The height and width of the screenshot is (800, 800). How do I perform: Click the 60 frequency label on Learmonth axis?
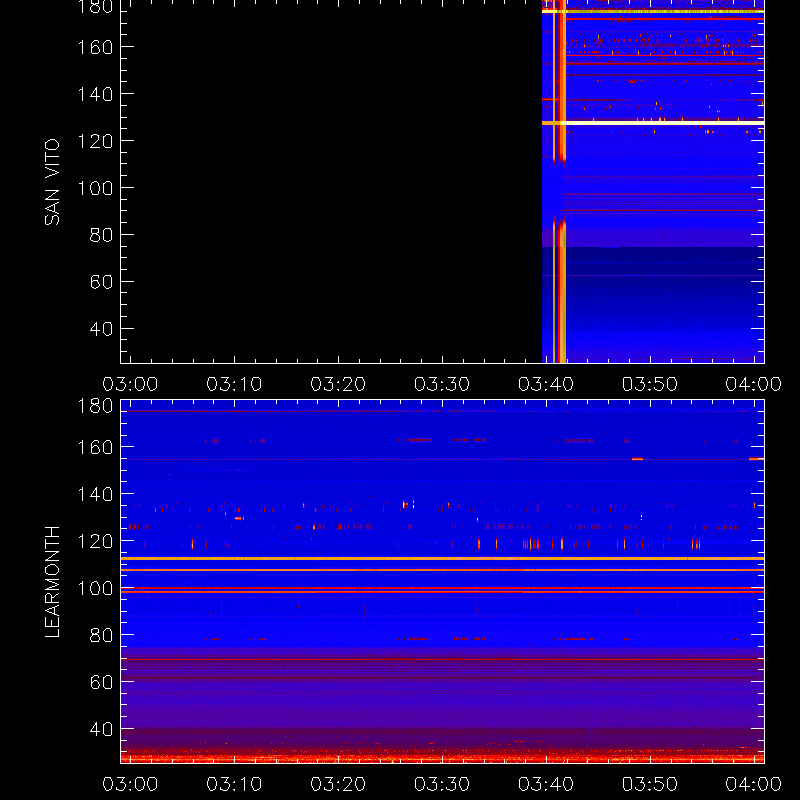[101, 682]
